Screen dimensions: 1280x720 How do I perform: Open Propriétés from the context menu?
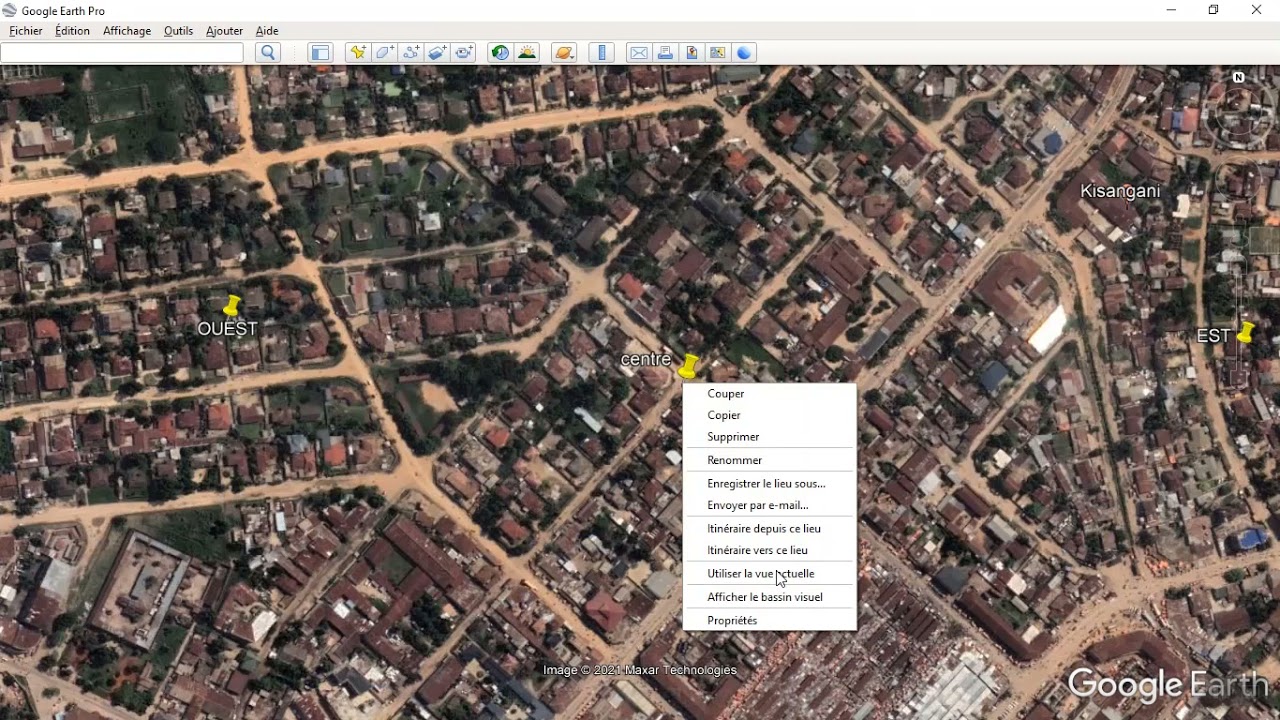(x=769, y=621)
